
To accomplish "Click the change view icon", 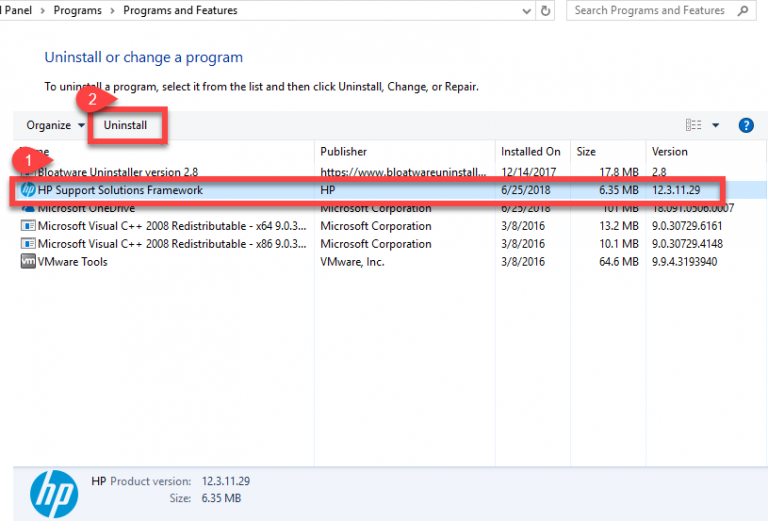I will tap(693, 125).
